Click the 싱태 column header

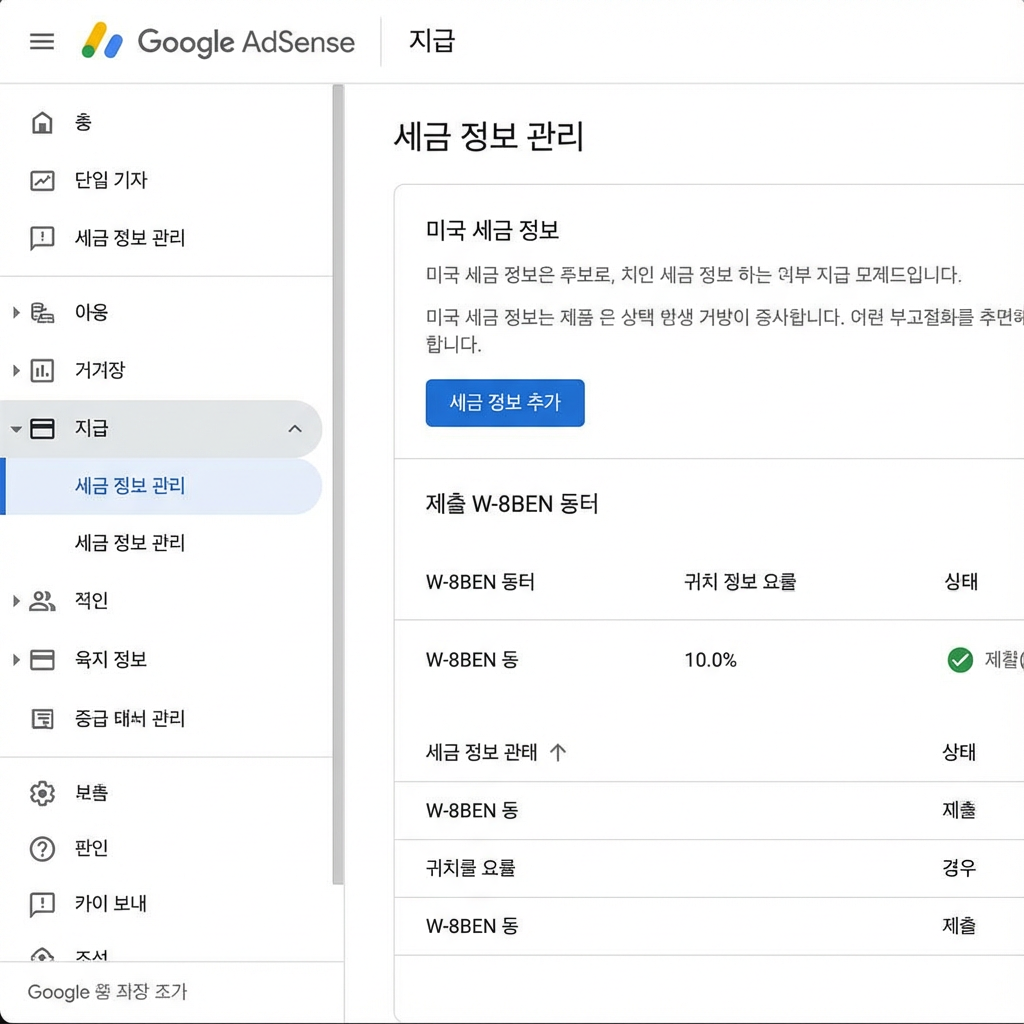click(961, 582)
